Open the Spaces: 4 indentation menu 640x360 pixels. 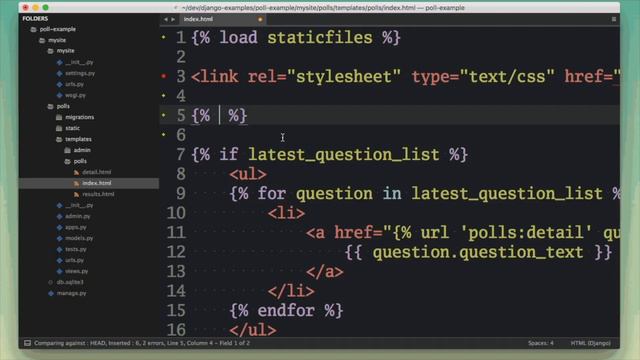pos(540,343)
